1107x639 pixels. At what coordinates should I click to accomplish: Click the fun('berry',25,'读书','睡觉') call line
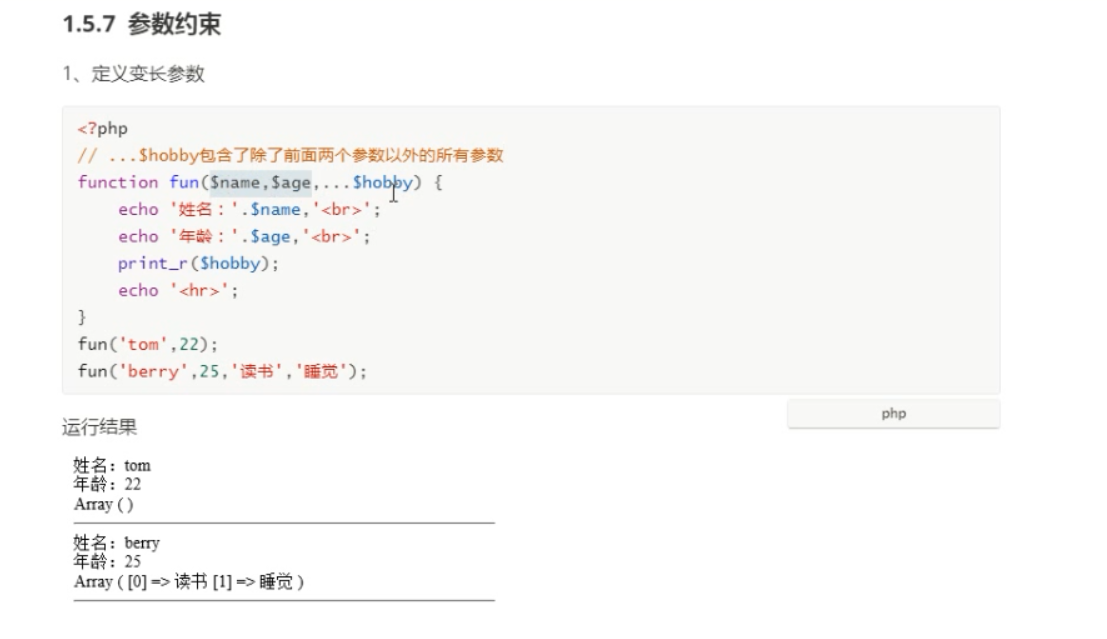[x=222, y=371]
